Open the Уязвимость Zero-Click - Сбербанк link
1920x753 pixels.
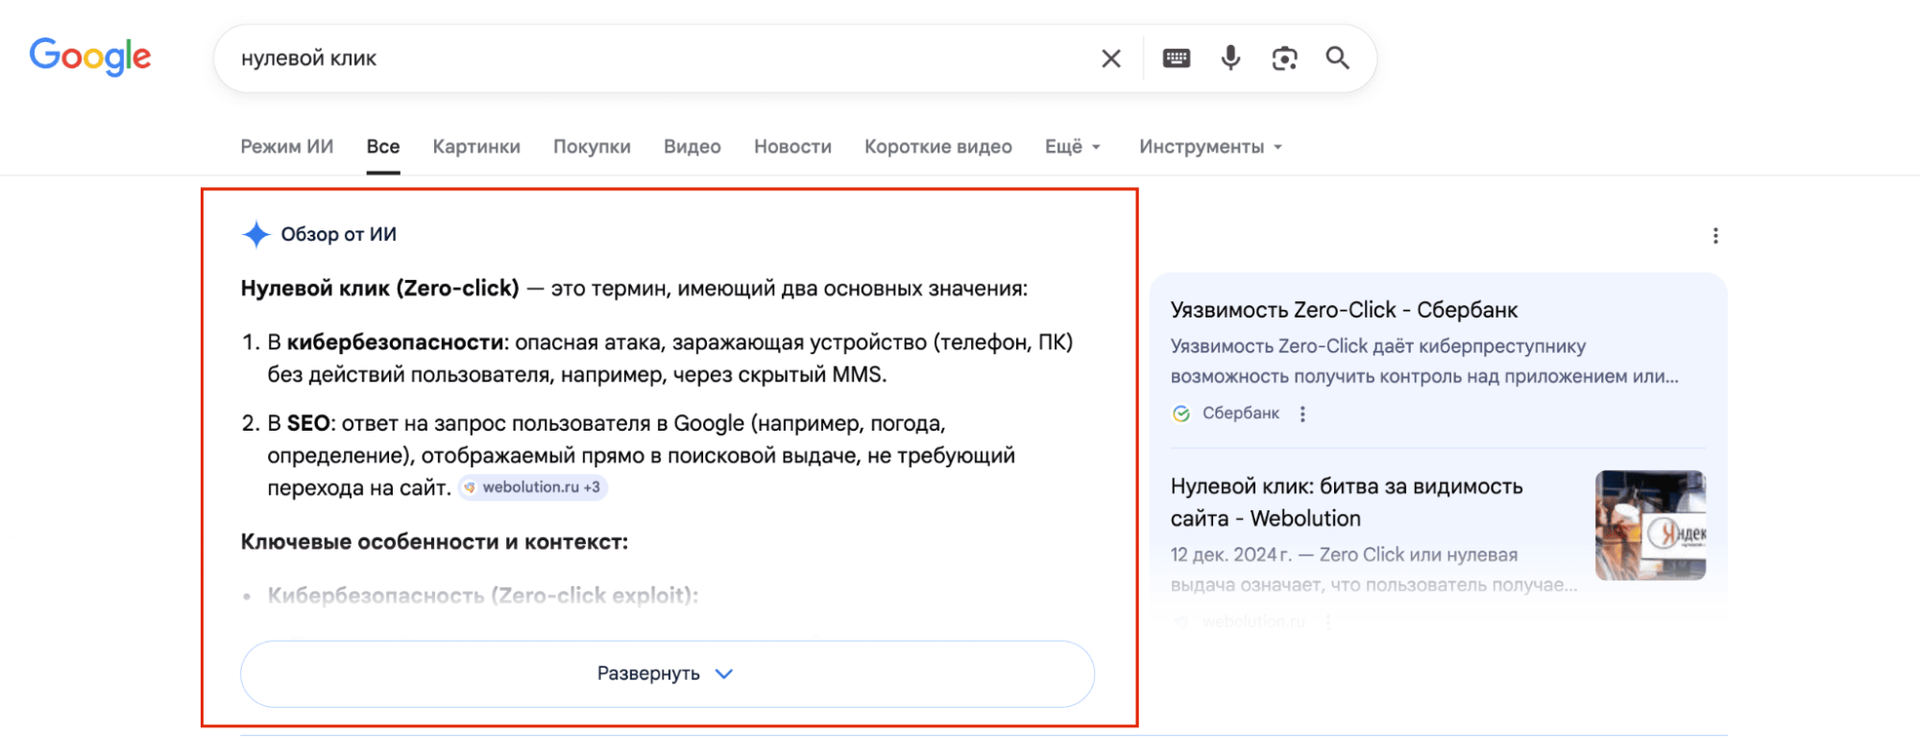point(1343,310)
